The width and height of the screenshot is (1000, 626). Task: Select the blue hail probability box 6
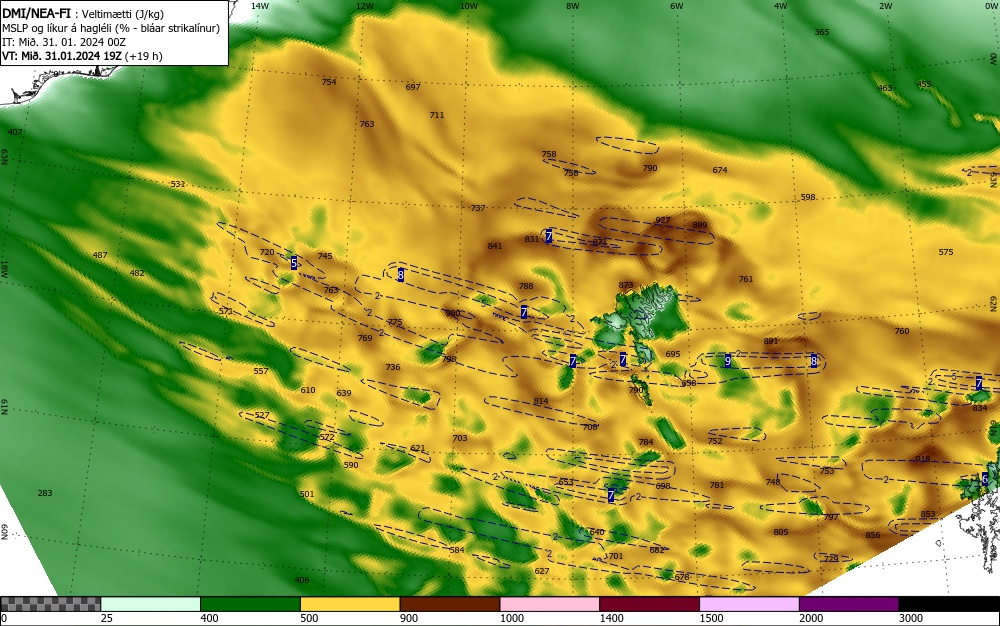[x=985, y=479]
